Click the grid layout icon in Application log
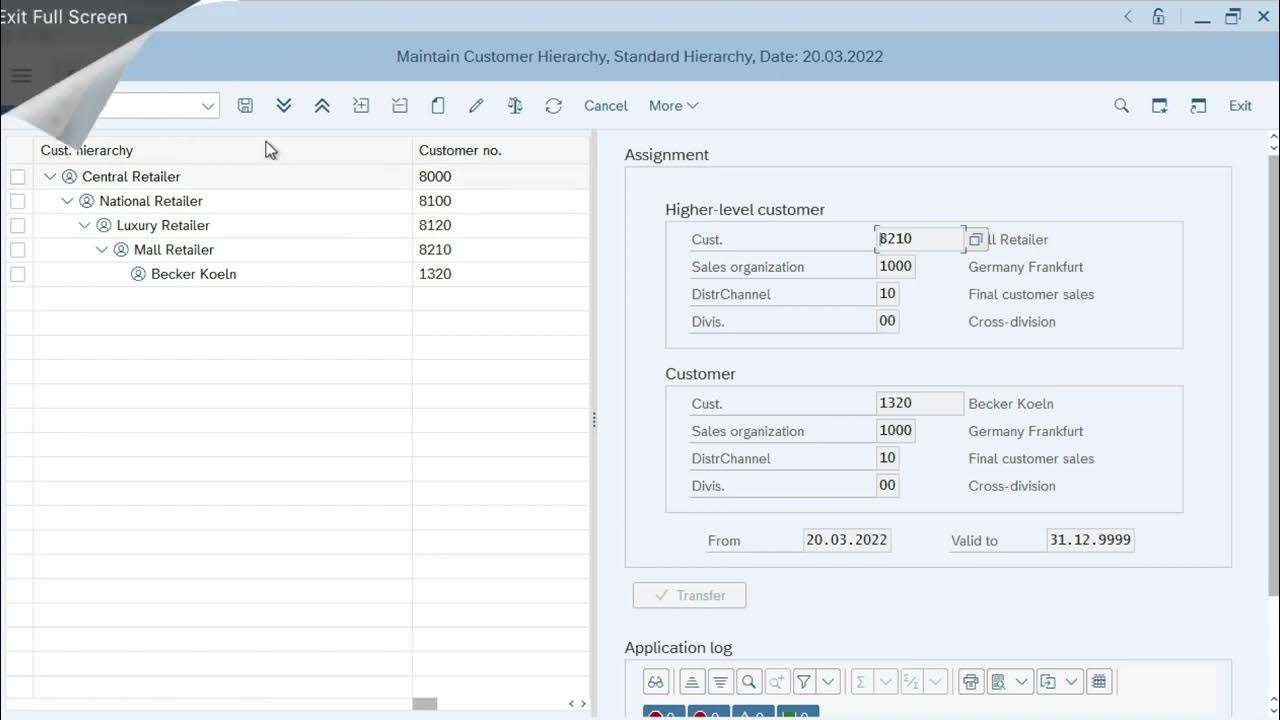Viewport: 1280px width, 720px height. [x=1099, y=682]
